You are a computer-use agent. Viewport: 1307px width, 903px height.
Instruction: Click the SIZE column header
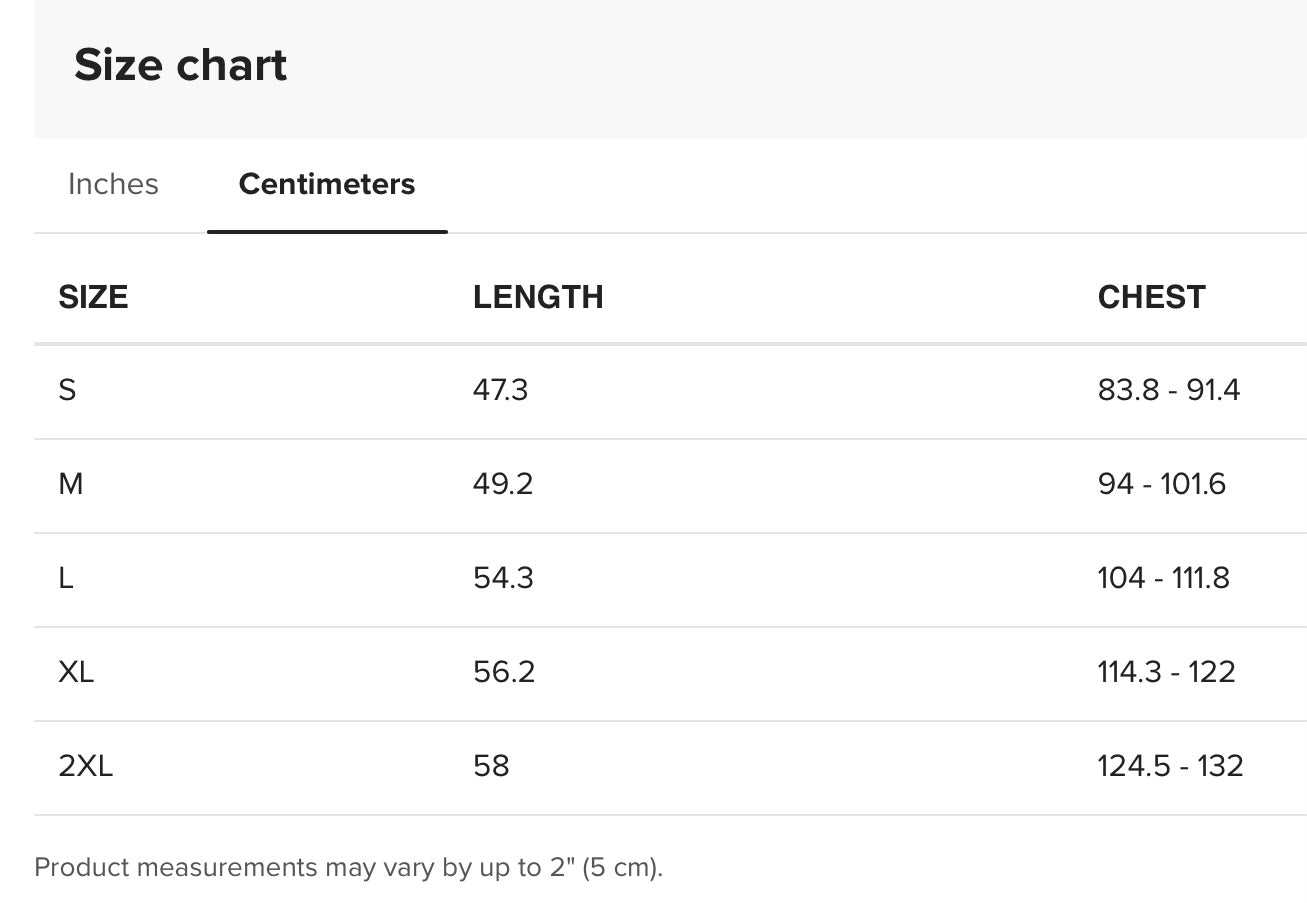tap(93, 297)
